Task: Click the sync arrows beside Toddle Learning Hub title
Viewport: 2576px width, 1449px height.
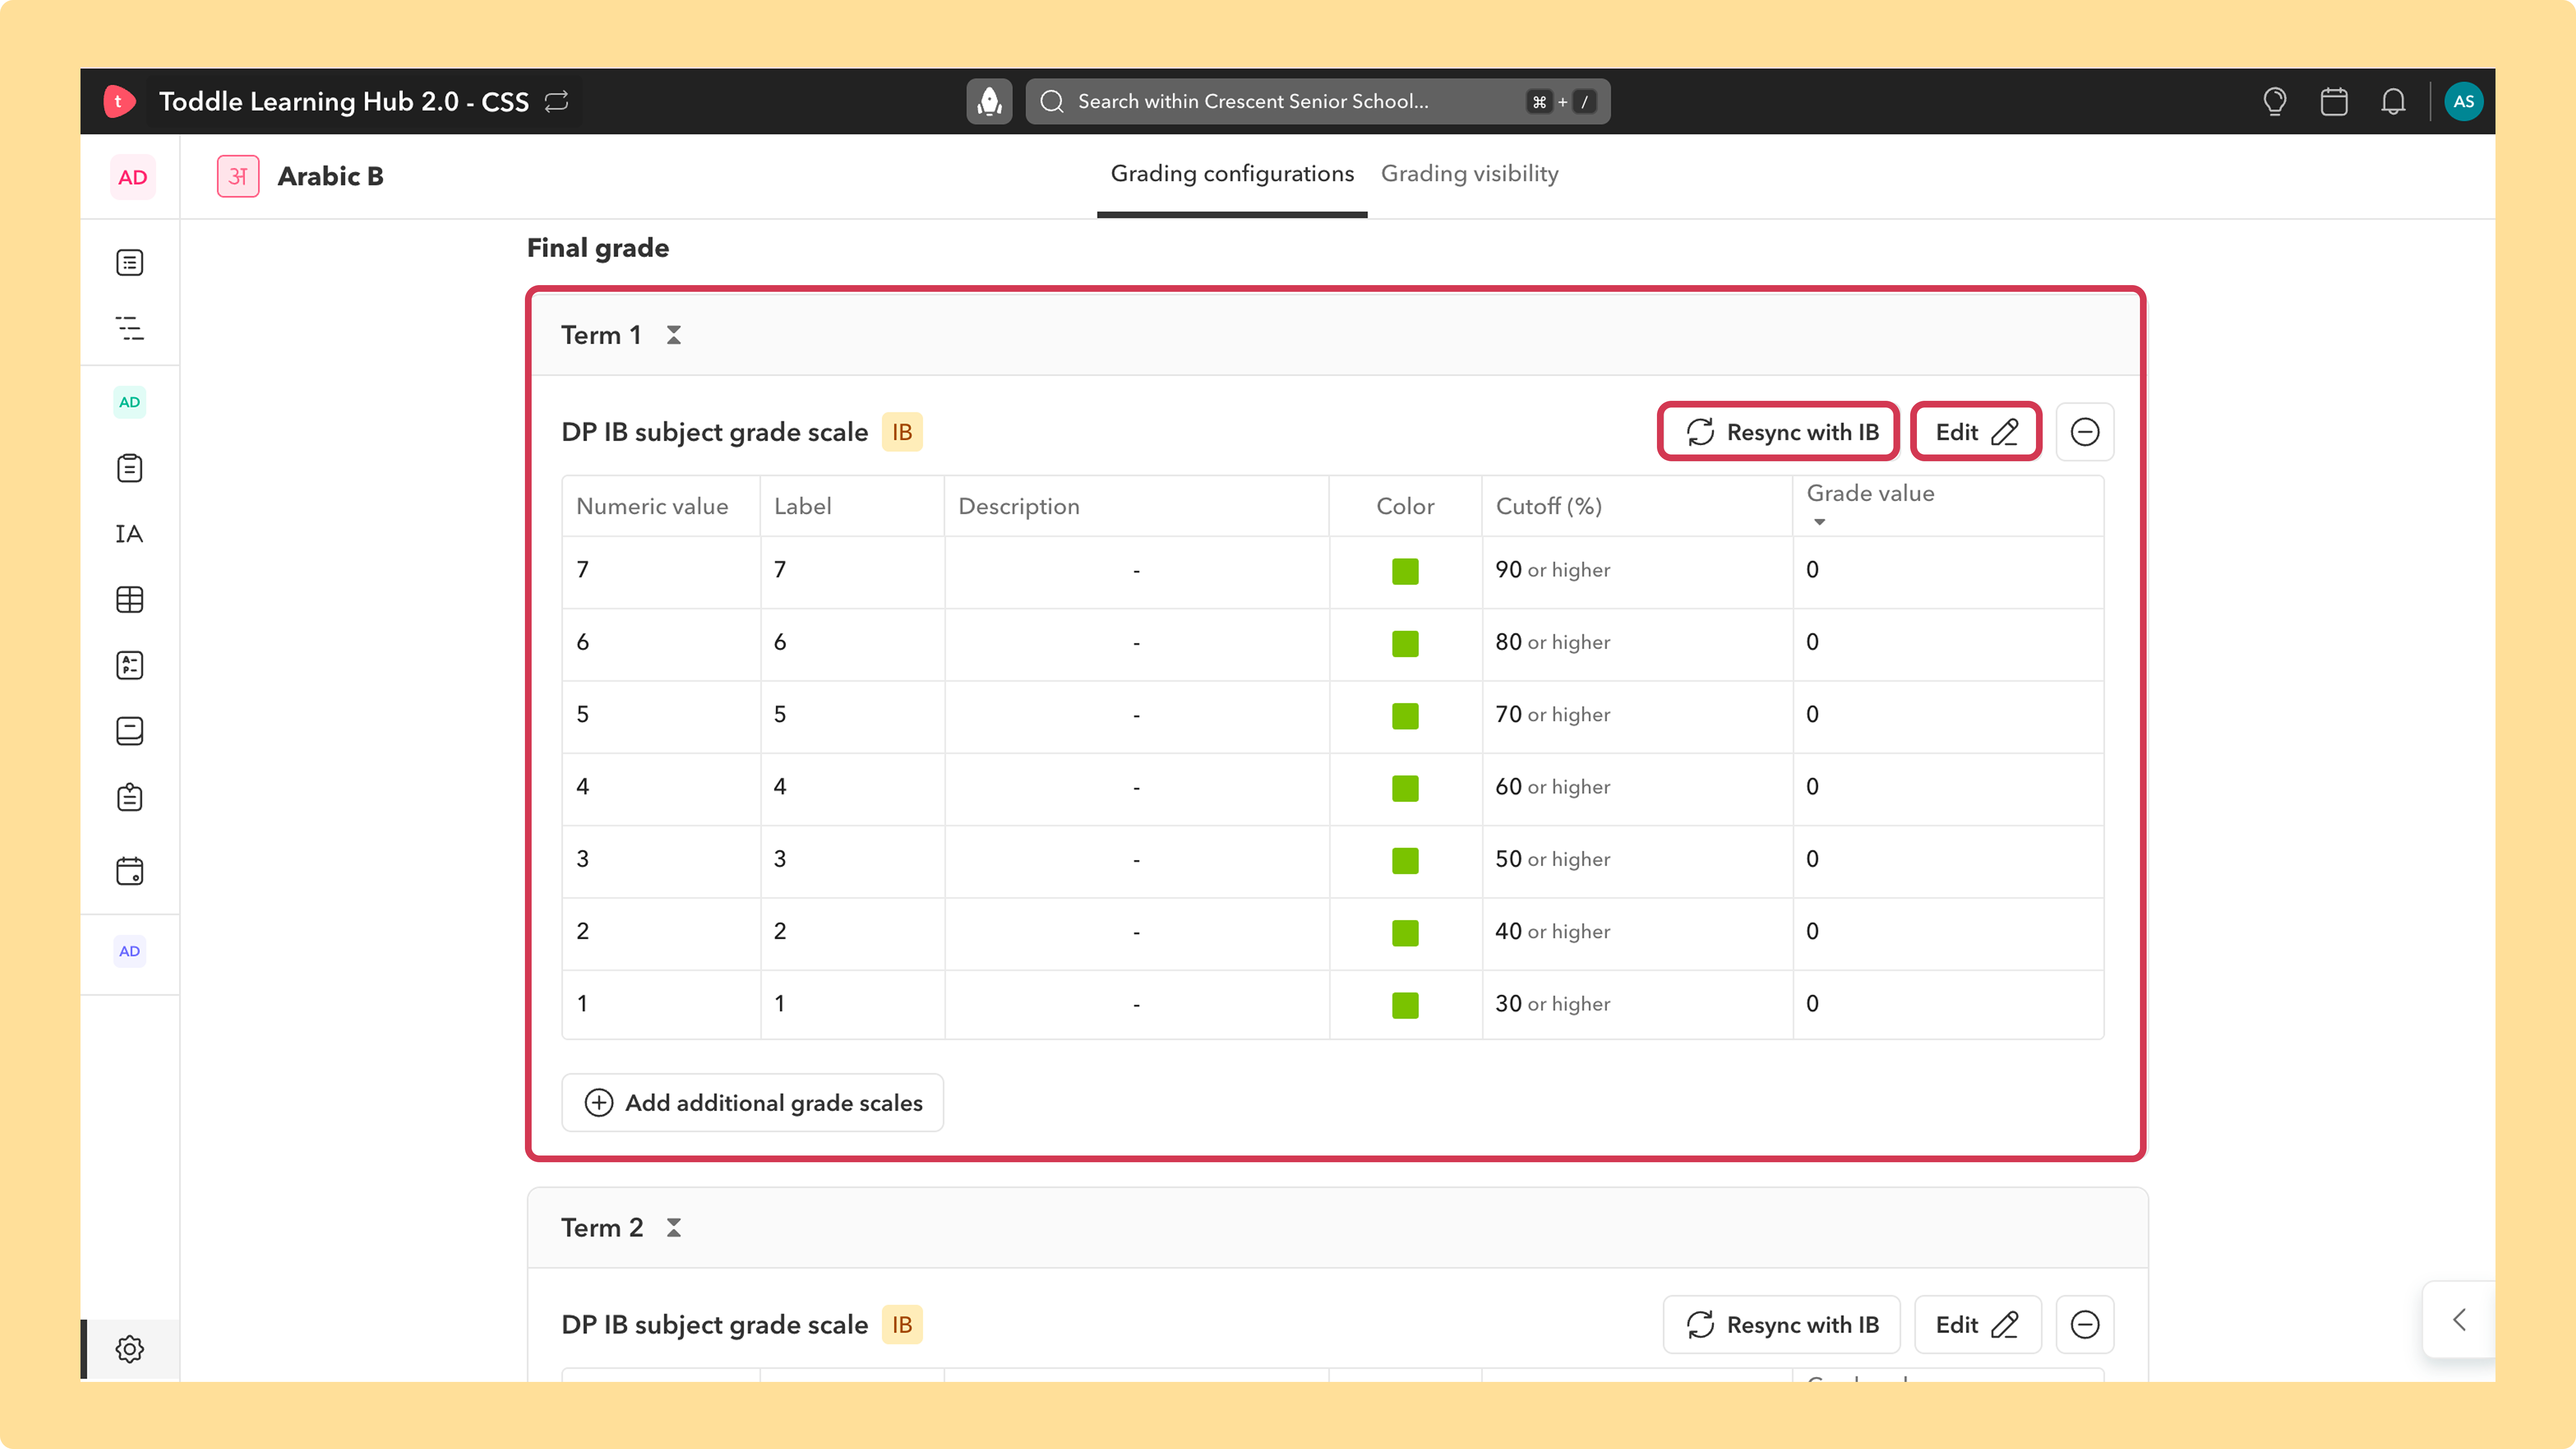Action: tap(557, 101)
